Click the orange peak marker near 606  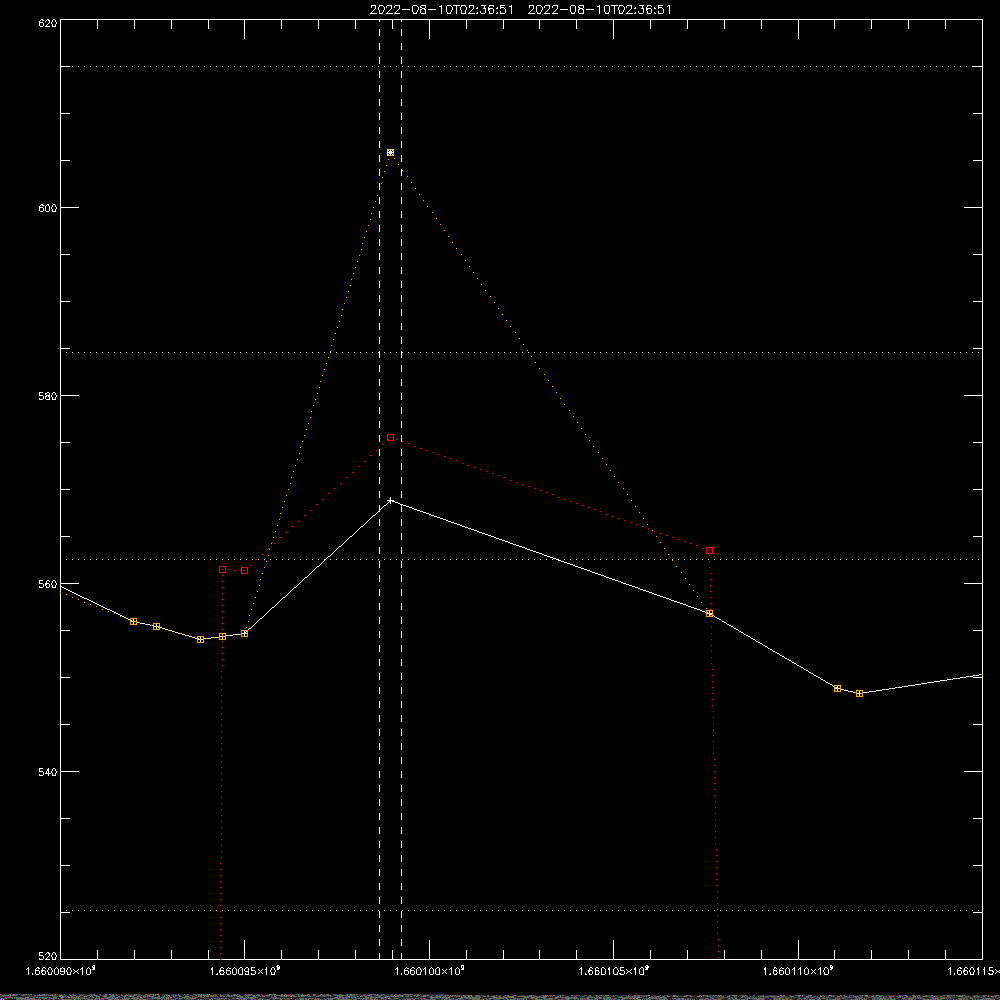tap(390, 152)
